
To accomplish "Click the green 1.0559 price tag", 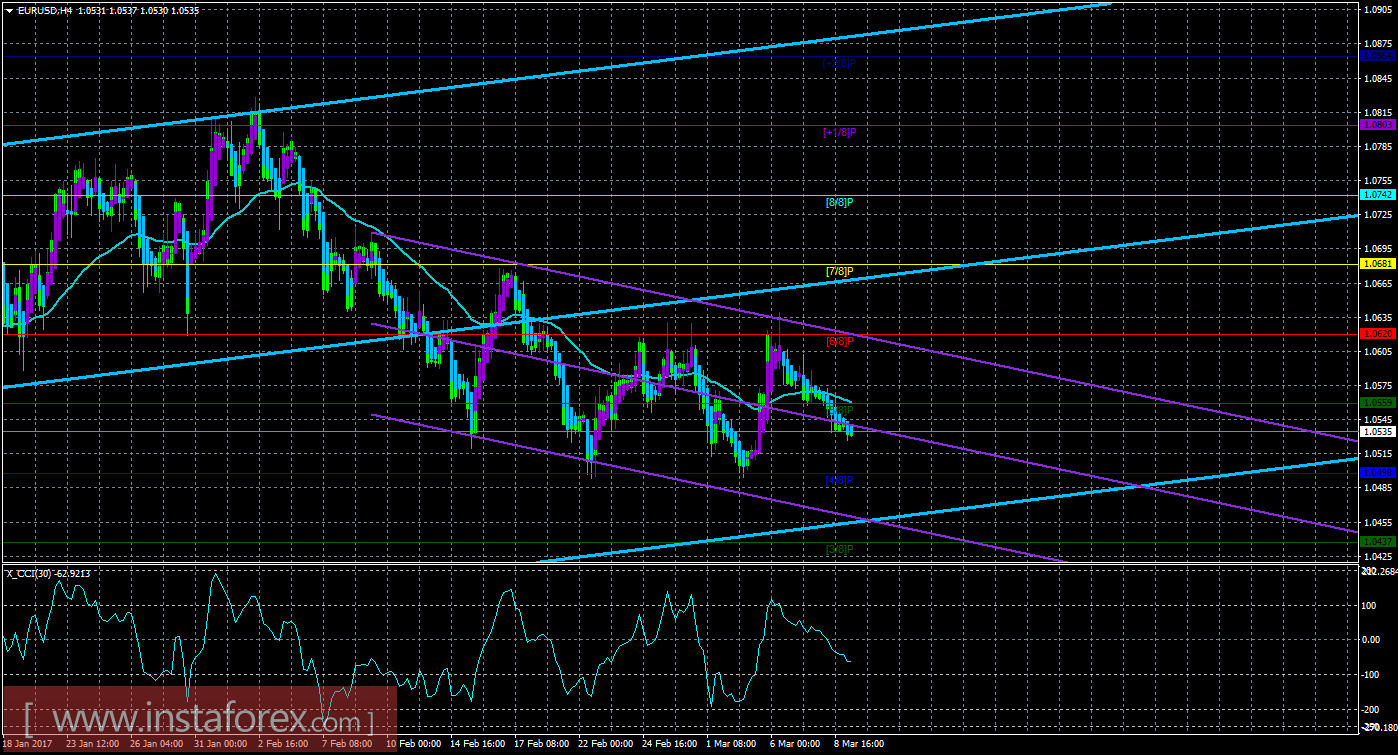I will [x=1377, y=402].
